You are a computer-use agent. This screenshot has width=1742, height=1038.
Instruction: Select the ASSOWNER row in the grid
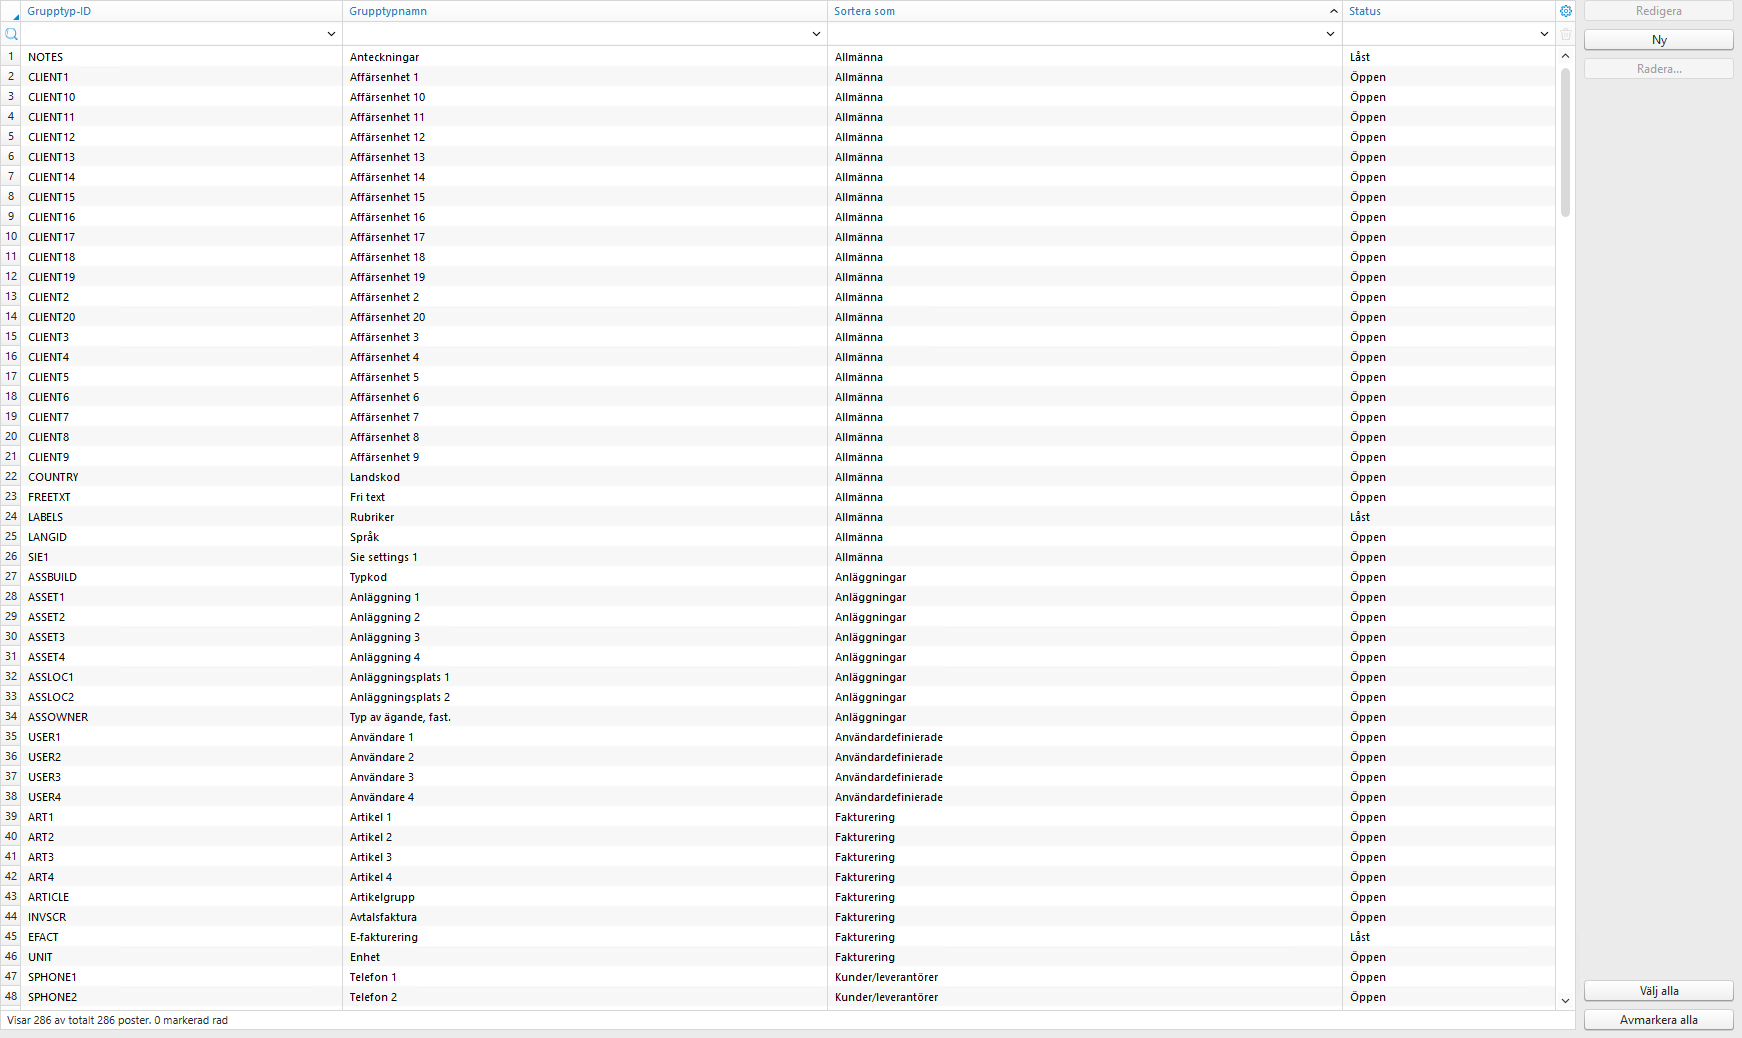58,717
